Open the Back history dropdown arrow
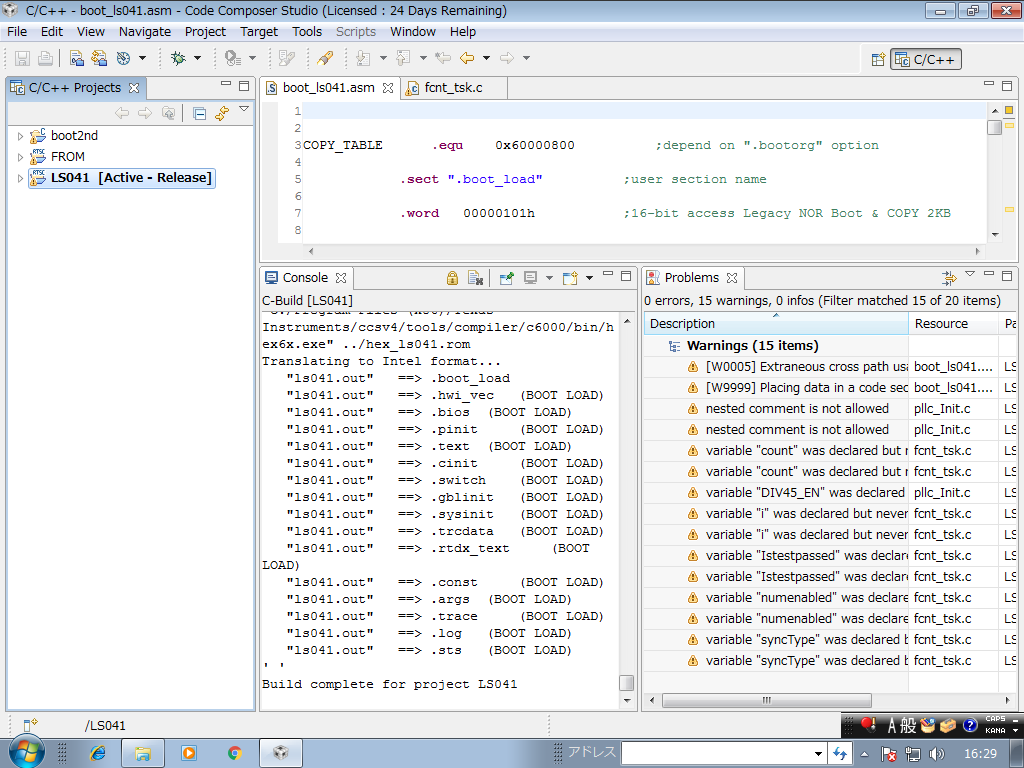Screen dimensions: 1024x768 point(486,58)
